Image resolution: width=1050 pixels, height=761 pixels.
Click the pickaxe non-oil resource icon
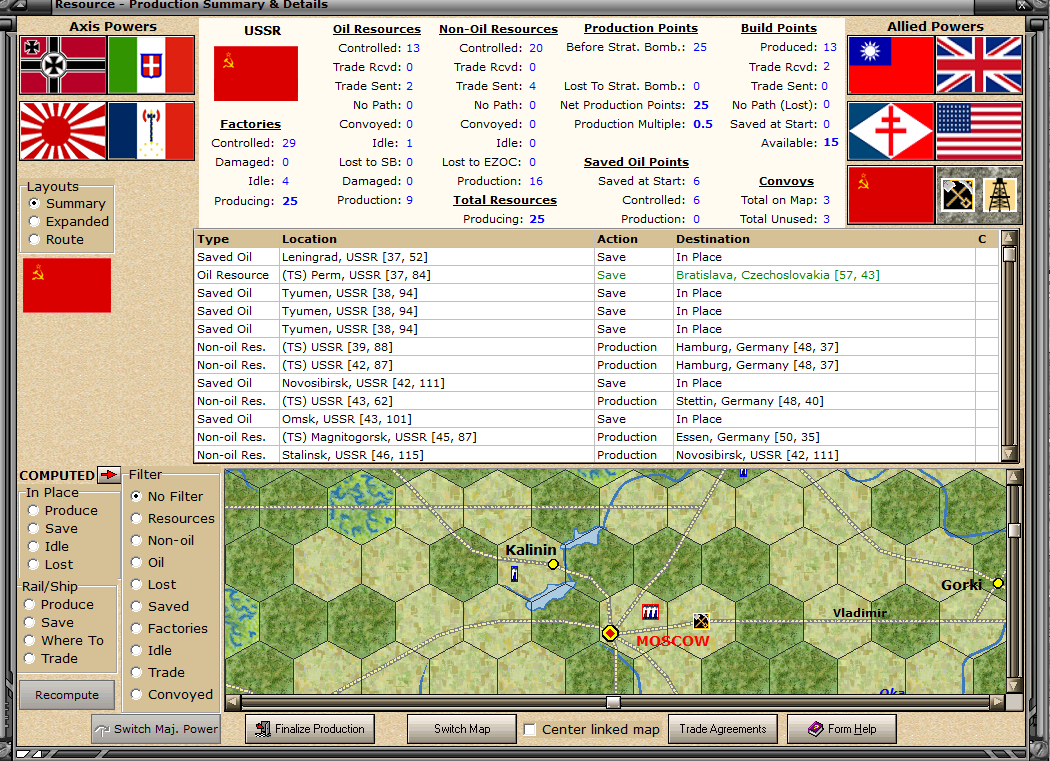[958, 195]
